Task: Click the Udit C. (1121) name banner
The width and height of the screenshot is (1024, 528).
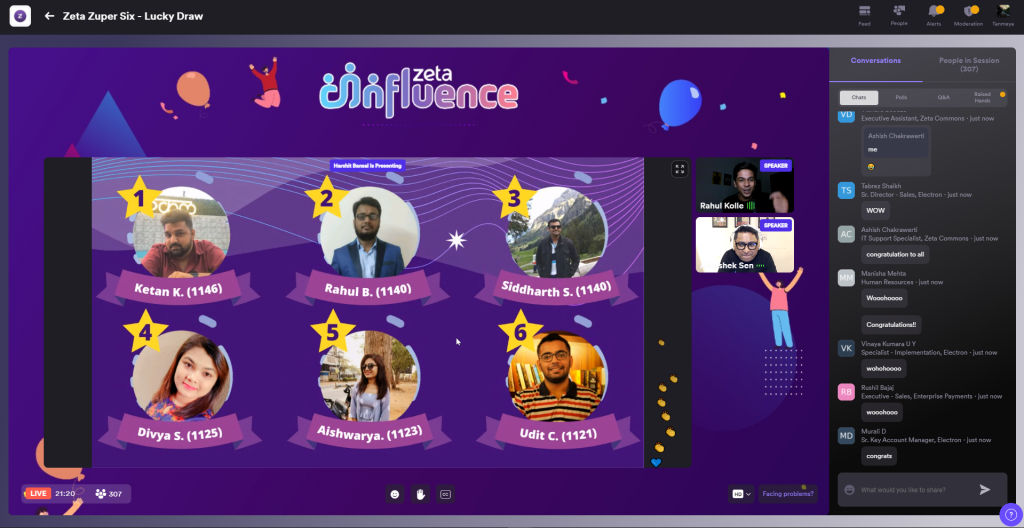Action: 557,434
